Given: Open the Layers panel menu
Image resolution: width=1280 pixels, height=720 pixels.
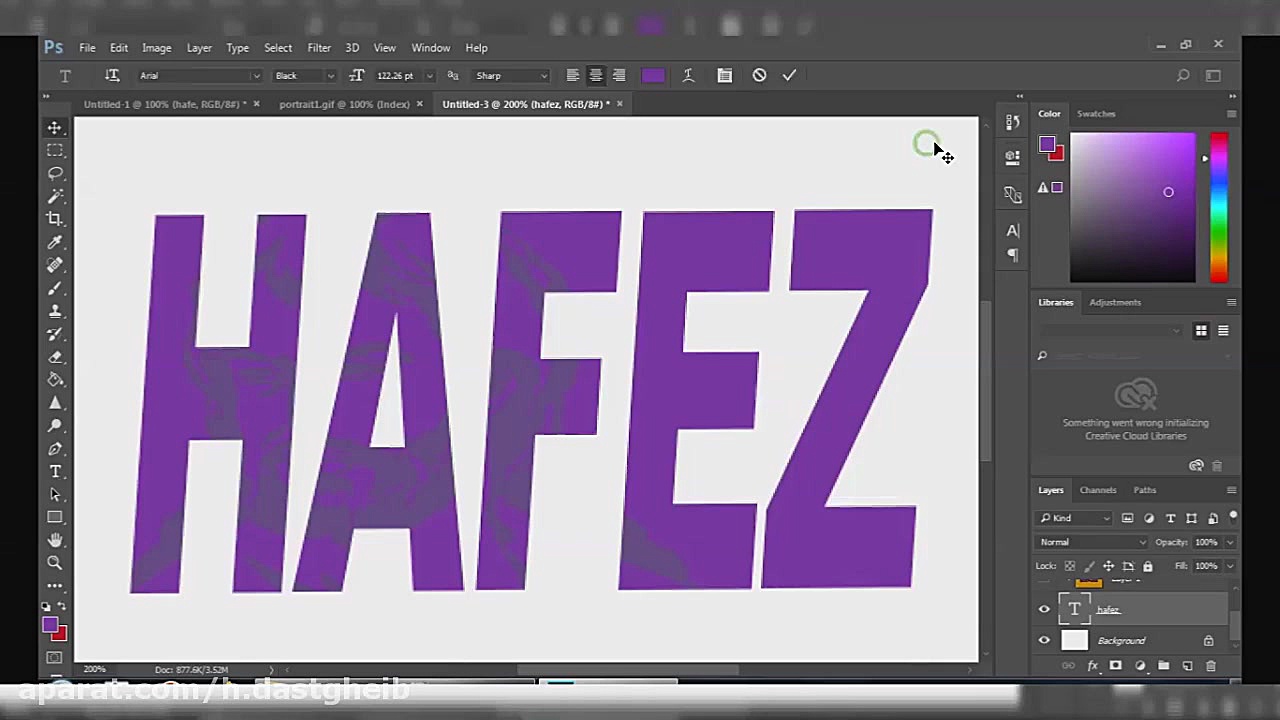Looking at the screenshot, I should coord(1231,490).
